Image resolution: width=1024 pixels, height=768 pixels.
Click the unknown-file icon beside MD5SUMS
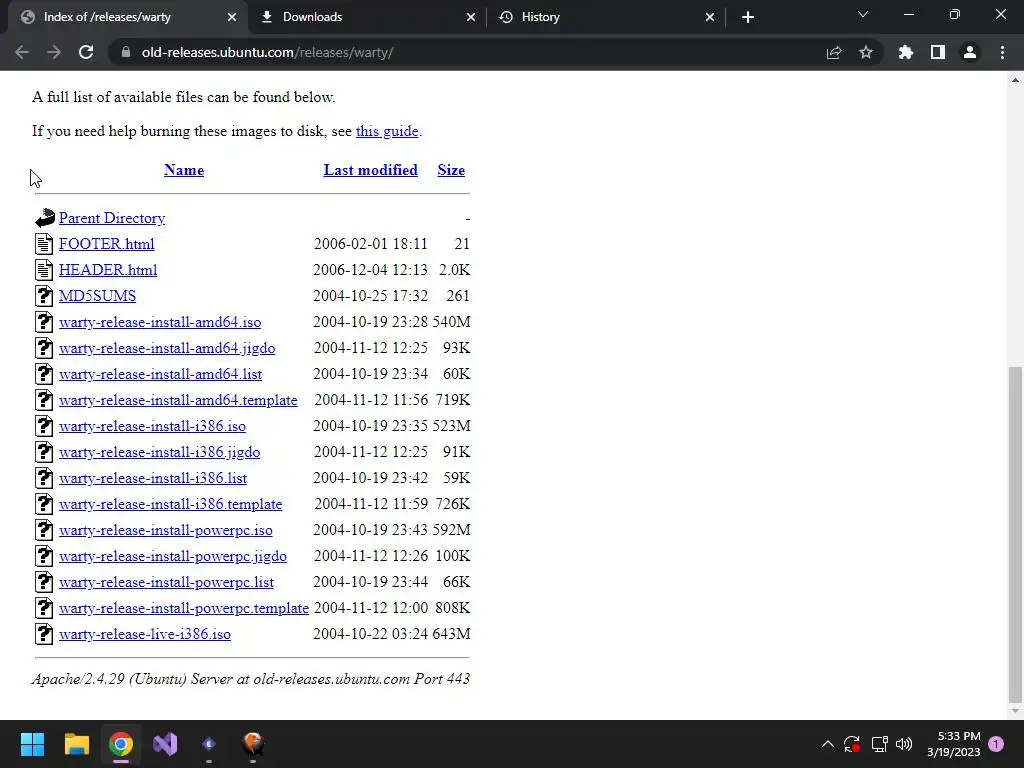pos(44,296)
